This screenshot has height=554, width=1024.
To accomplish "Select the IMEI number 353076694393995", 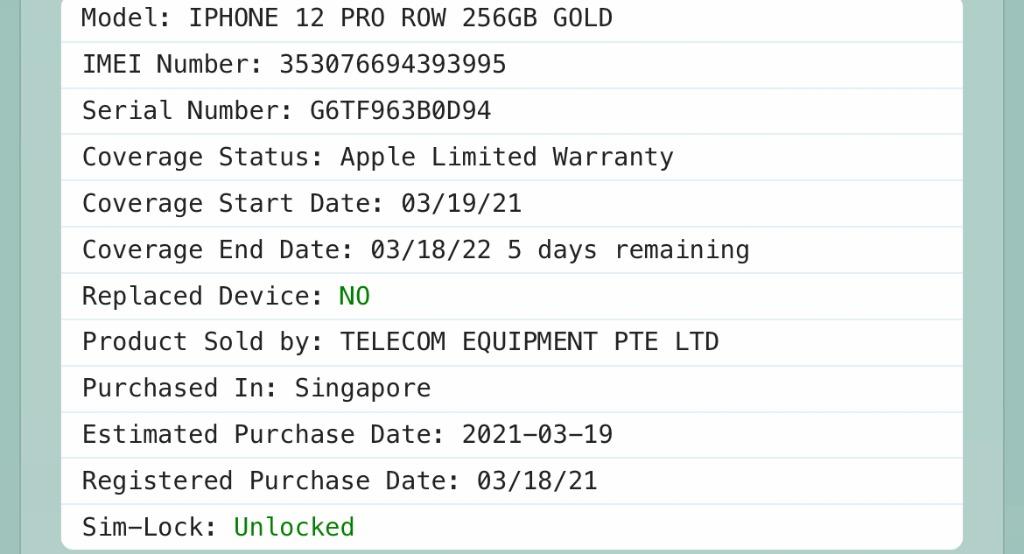I will click(392, 65).
